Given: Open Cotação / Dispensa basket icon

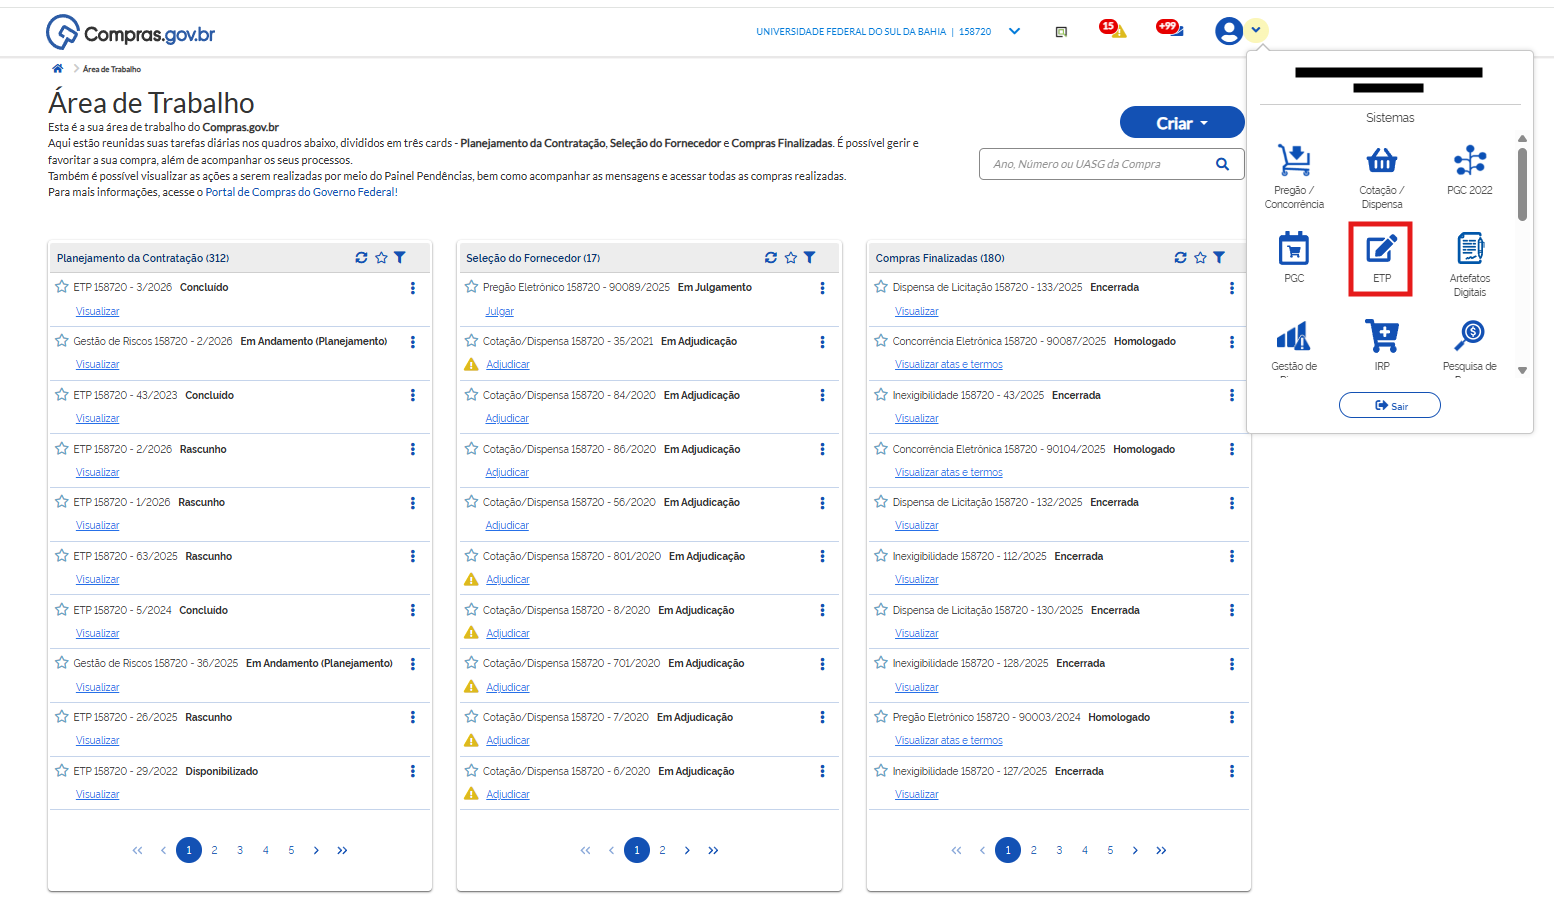Looking at the screenshot, I should [1381, 162].
